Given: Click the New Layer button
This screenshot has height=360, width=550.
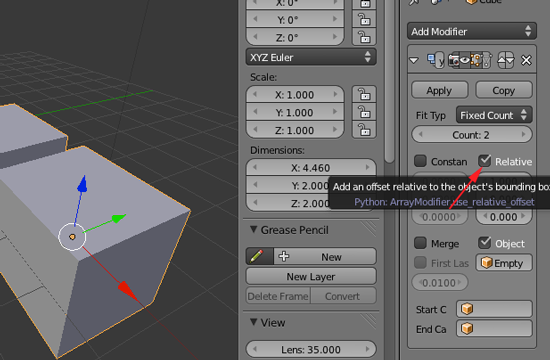Looking at the screenshot, I should [311, 276].
